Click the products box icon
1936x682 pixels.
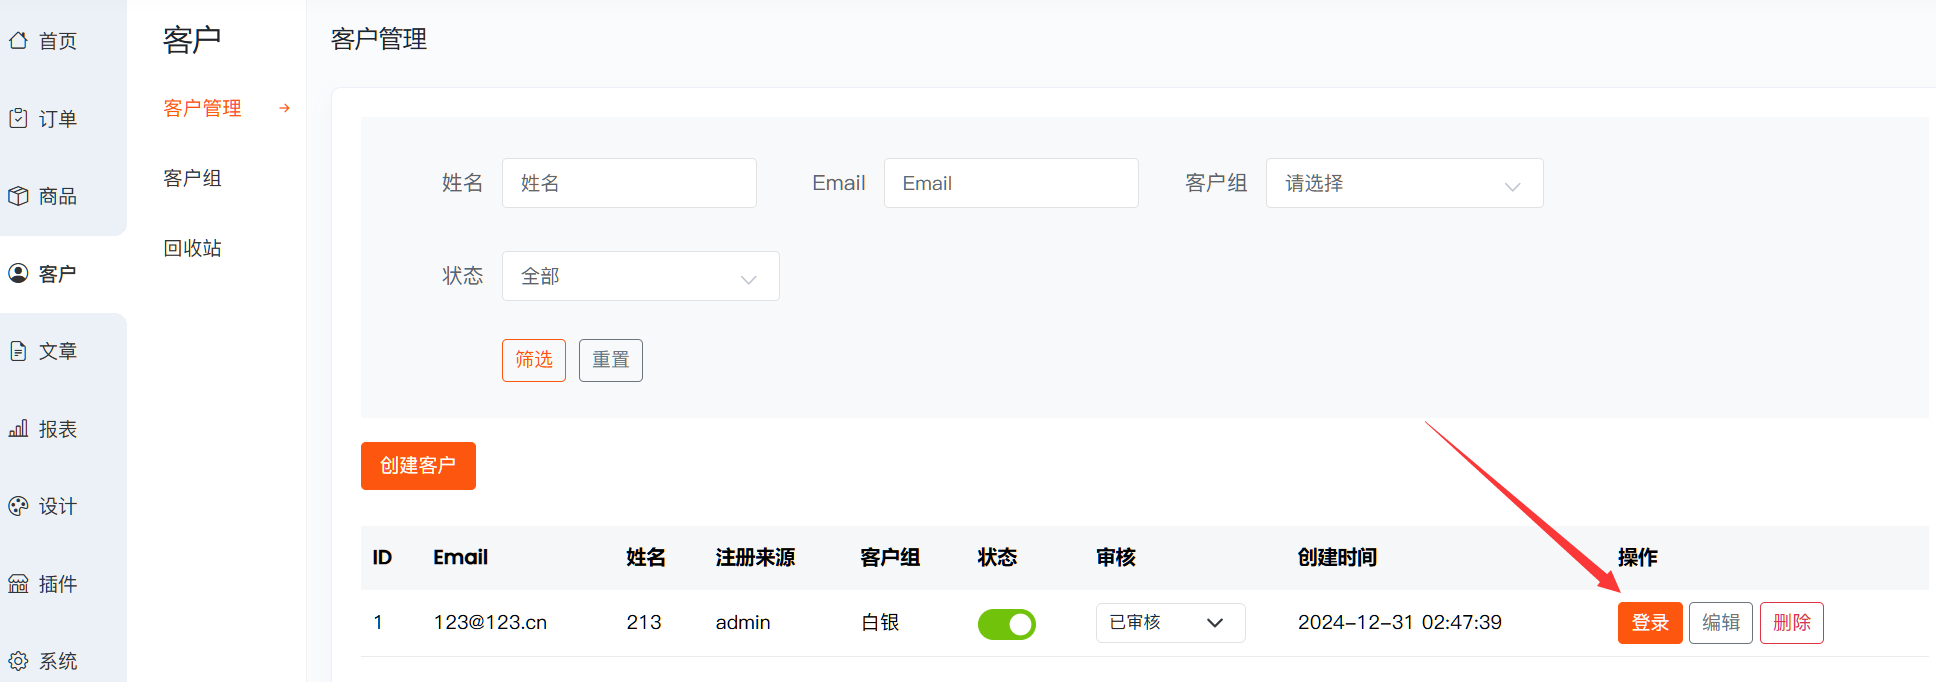point(18,196)
